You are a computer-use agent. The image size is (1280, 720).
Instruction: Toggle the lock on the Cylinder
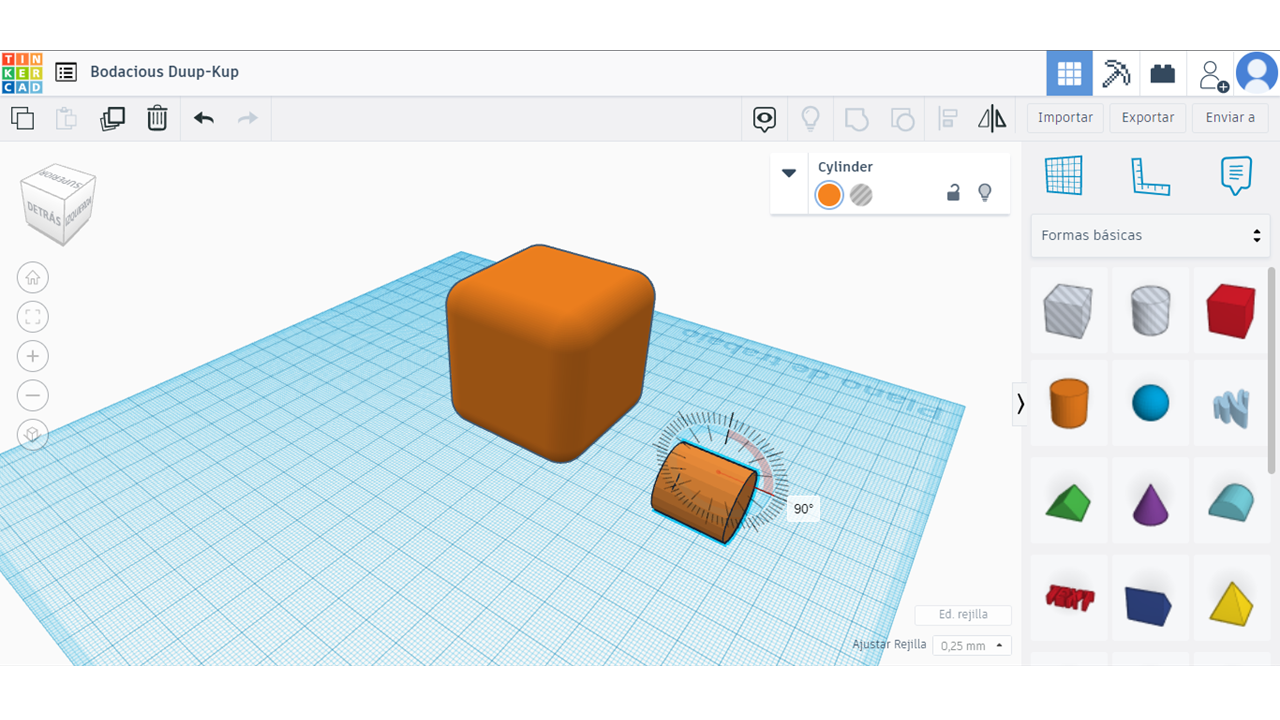tap(953, 193)
